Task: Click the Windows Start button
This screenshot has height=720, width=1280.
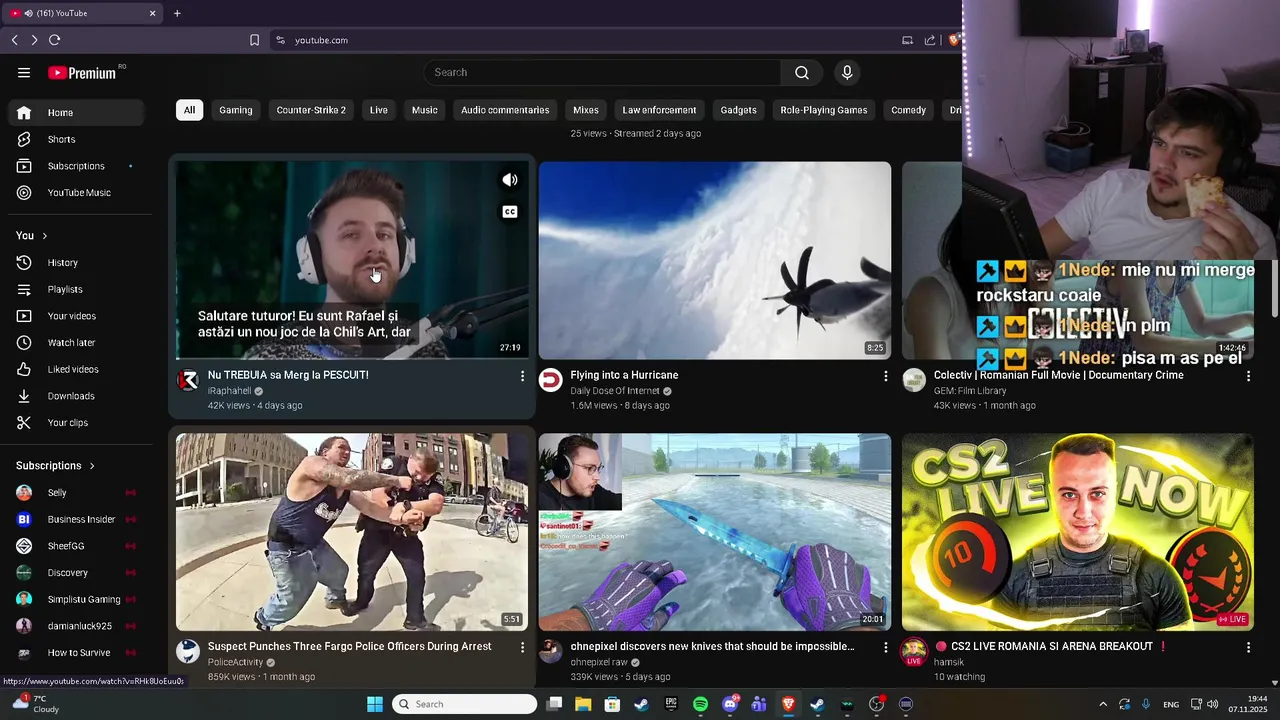Action: click(x=375, y=704)
